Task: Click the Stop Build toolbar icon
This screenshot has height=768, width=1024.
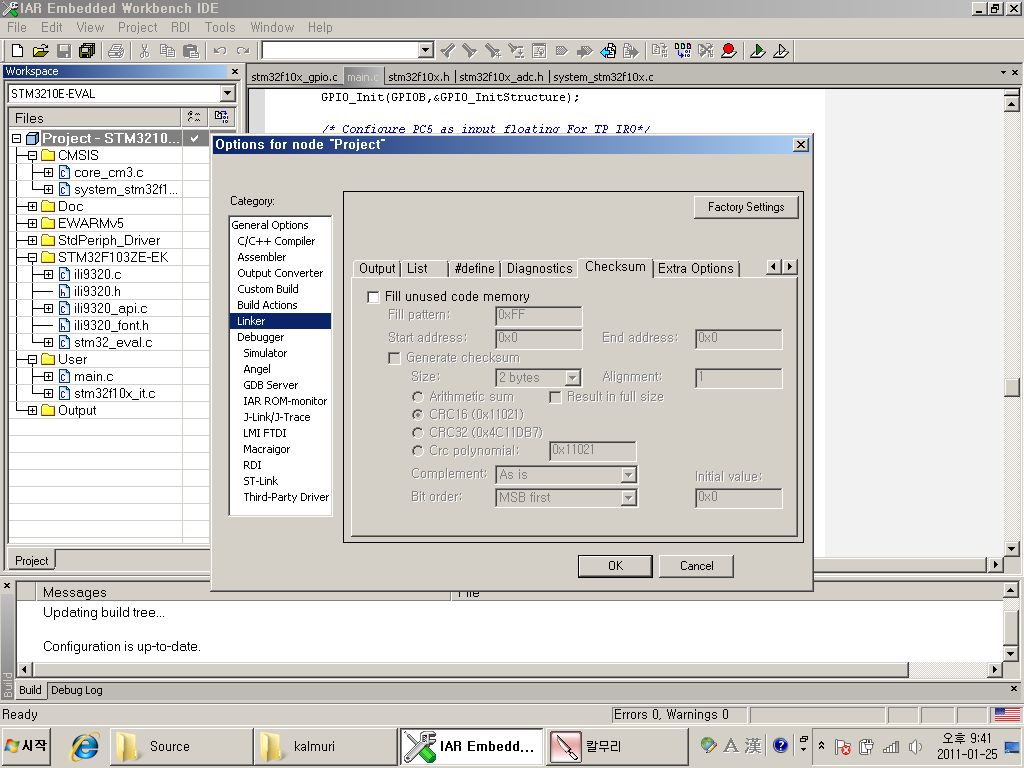Action: 706,50
